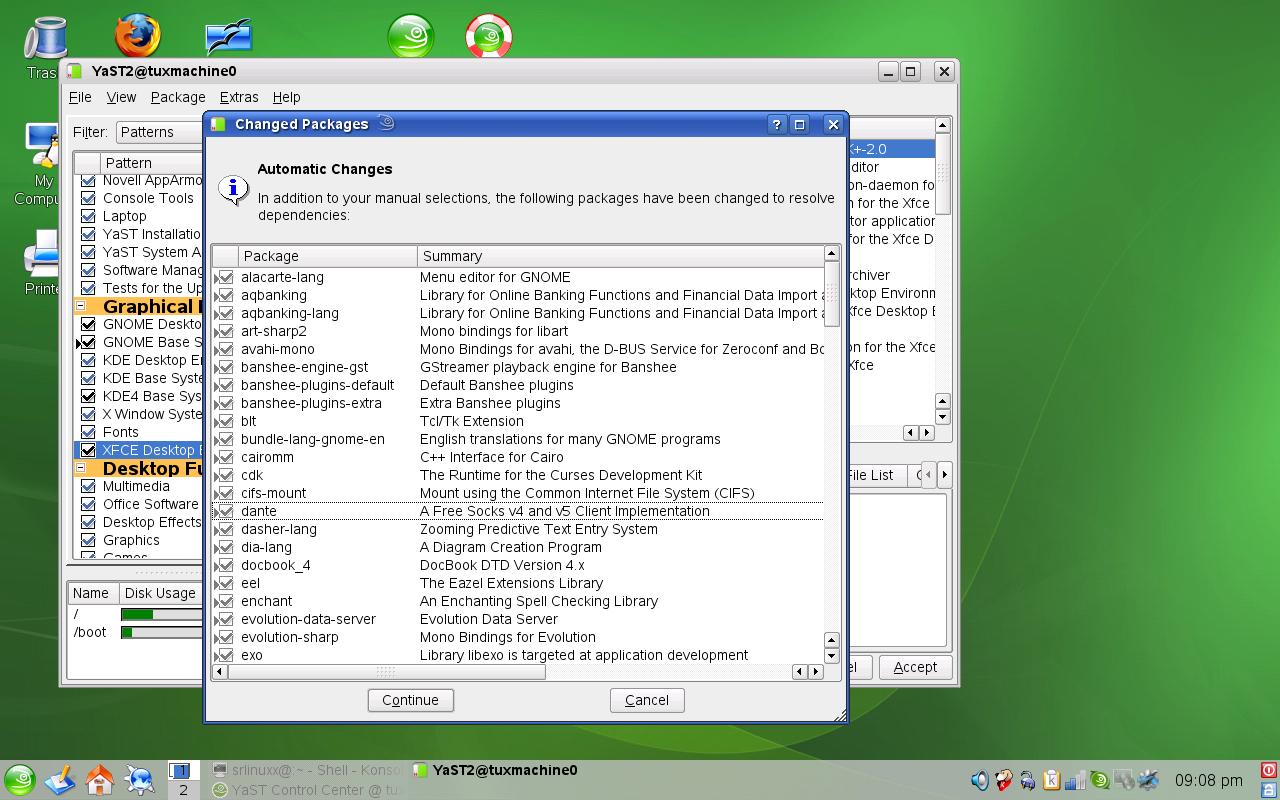Open the View menu
Screen dimensions: 1280x800
[x=121, y=97]
